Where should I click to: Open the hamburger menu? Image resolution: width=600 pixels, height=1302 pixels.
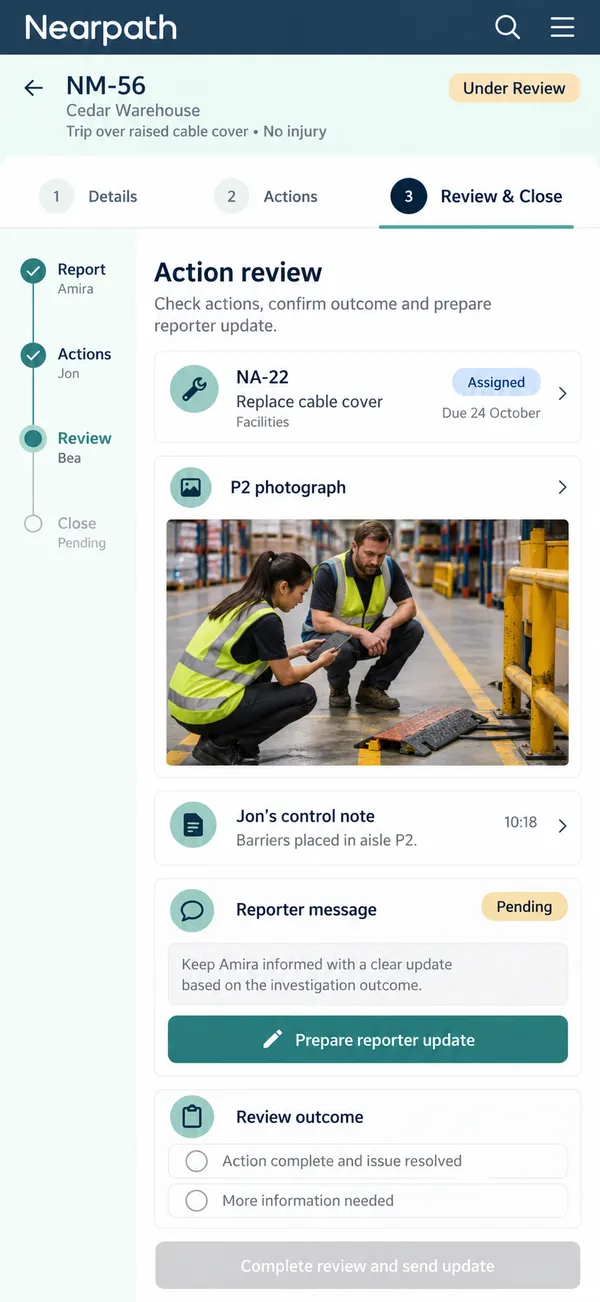tap(563, 27)
